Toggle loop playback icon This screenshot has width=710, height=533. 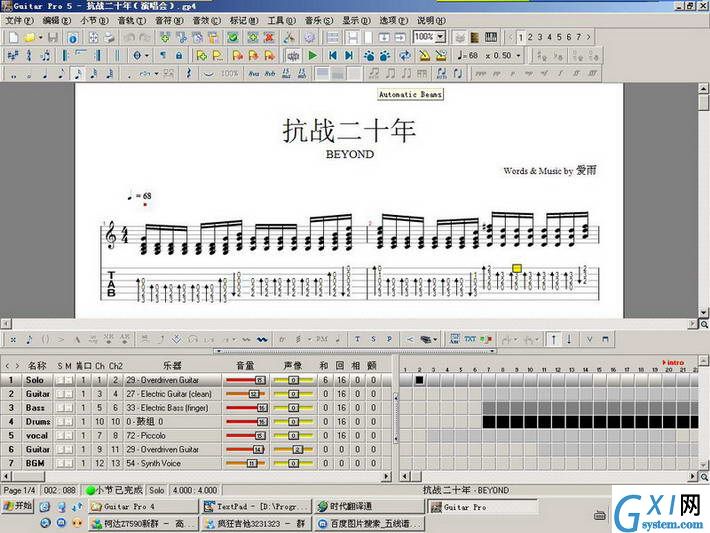(x=405, y=56)
